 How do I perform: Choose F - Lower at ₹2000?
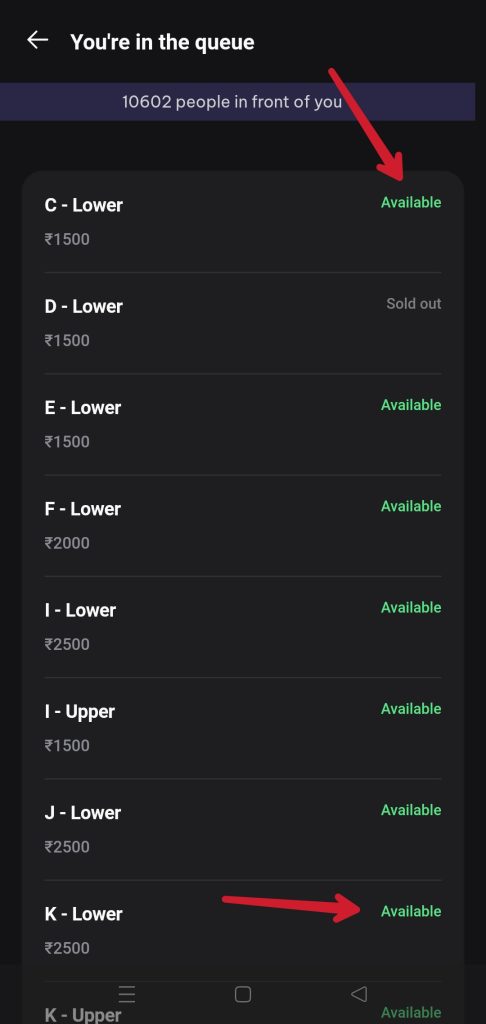[243, 526]
